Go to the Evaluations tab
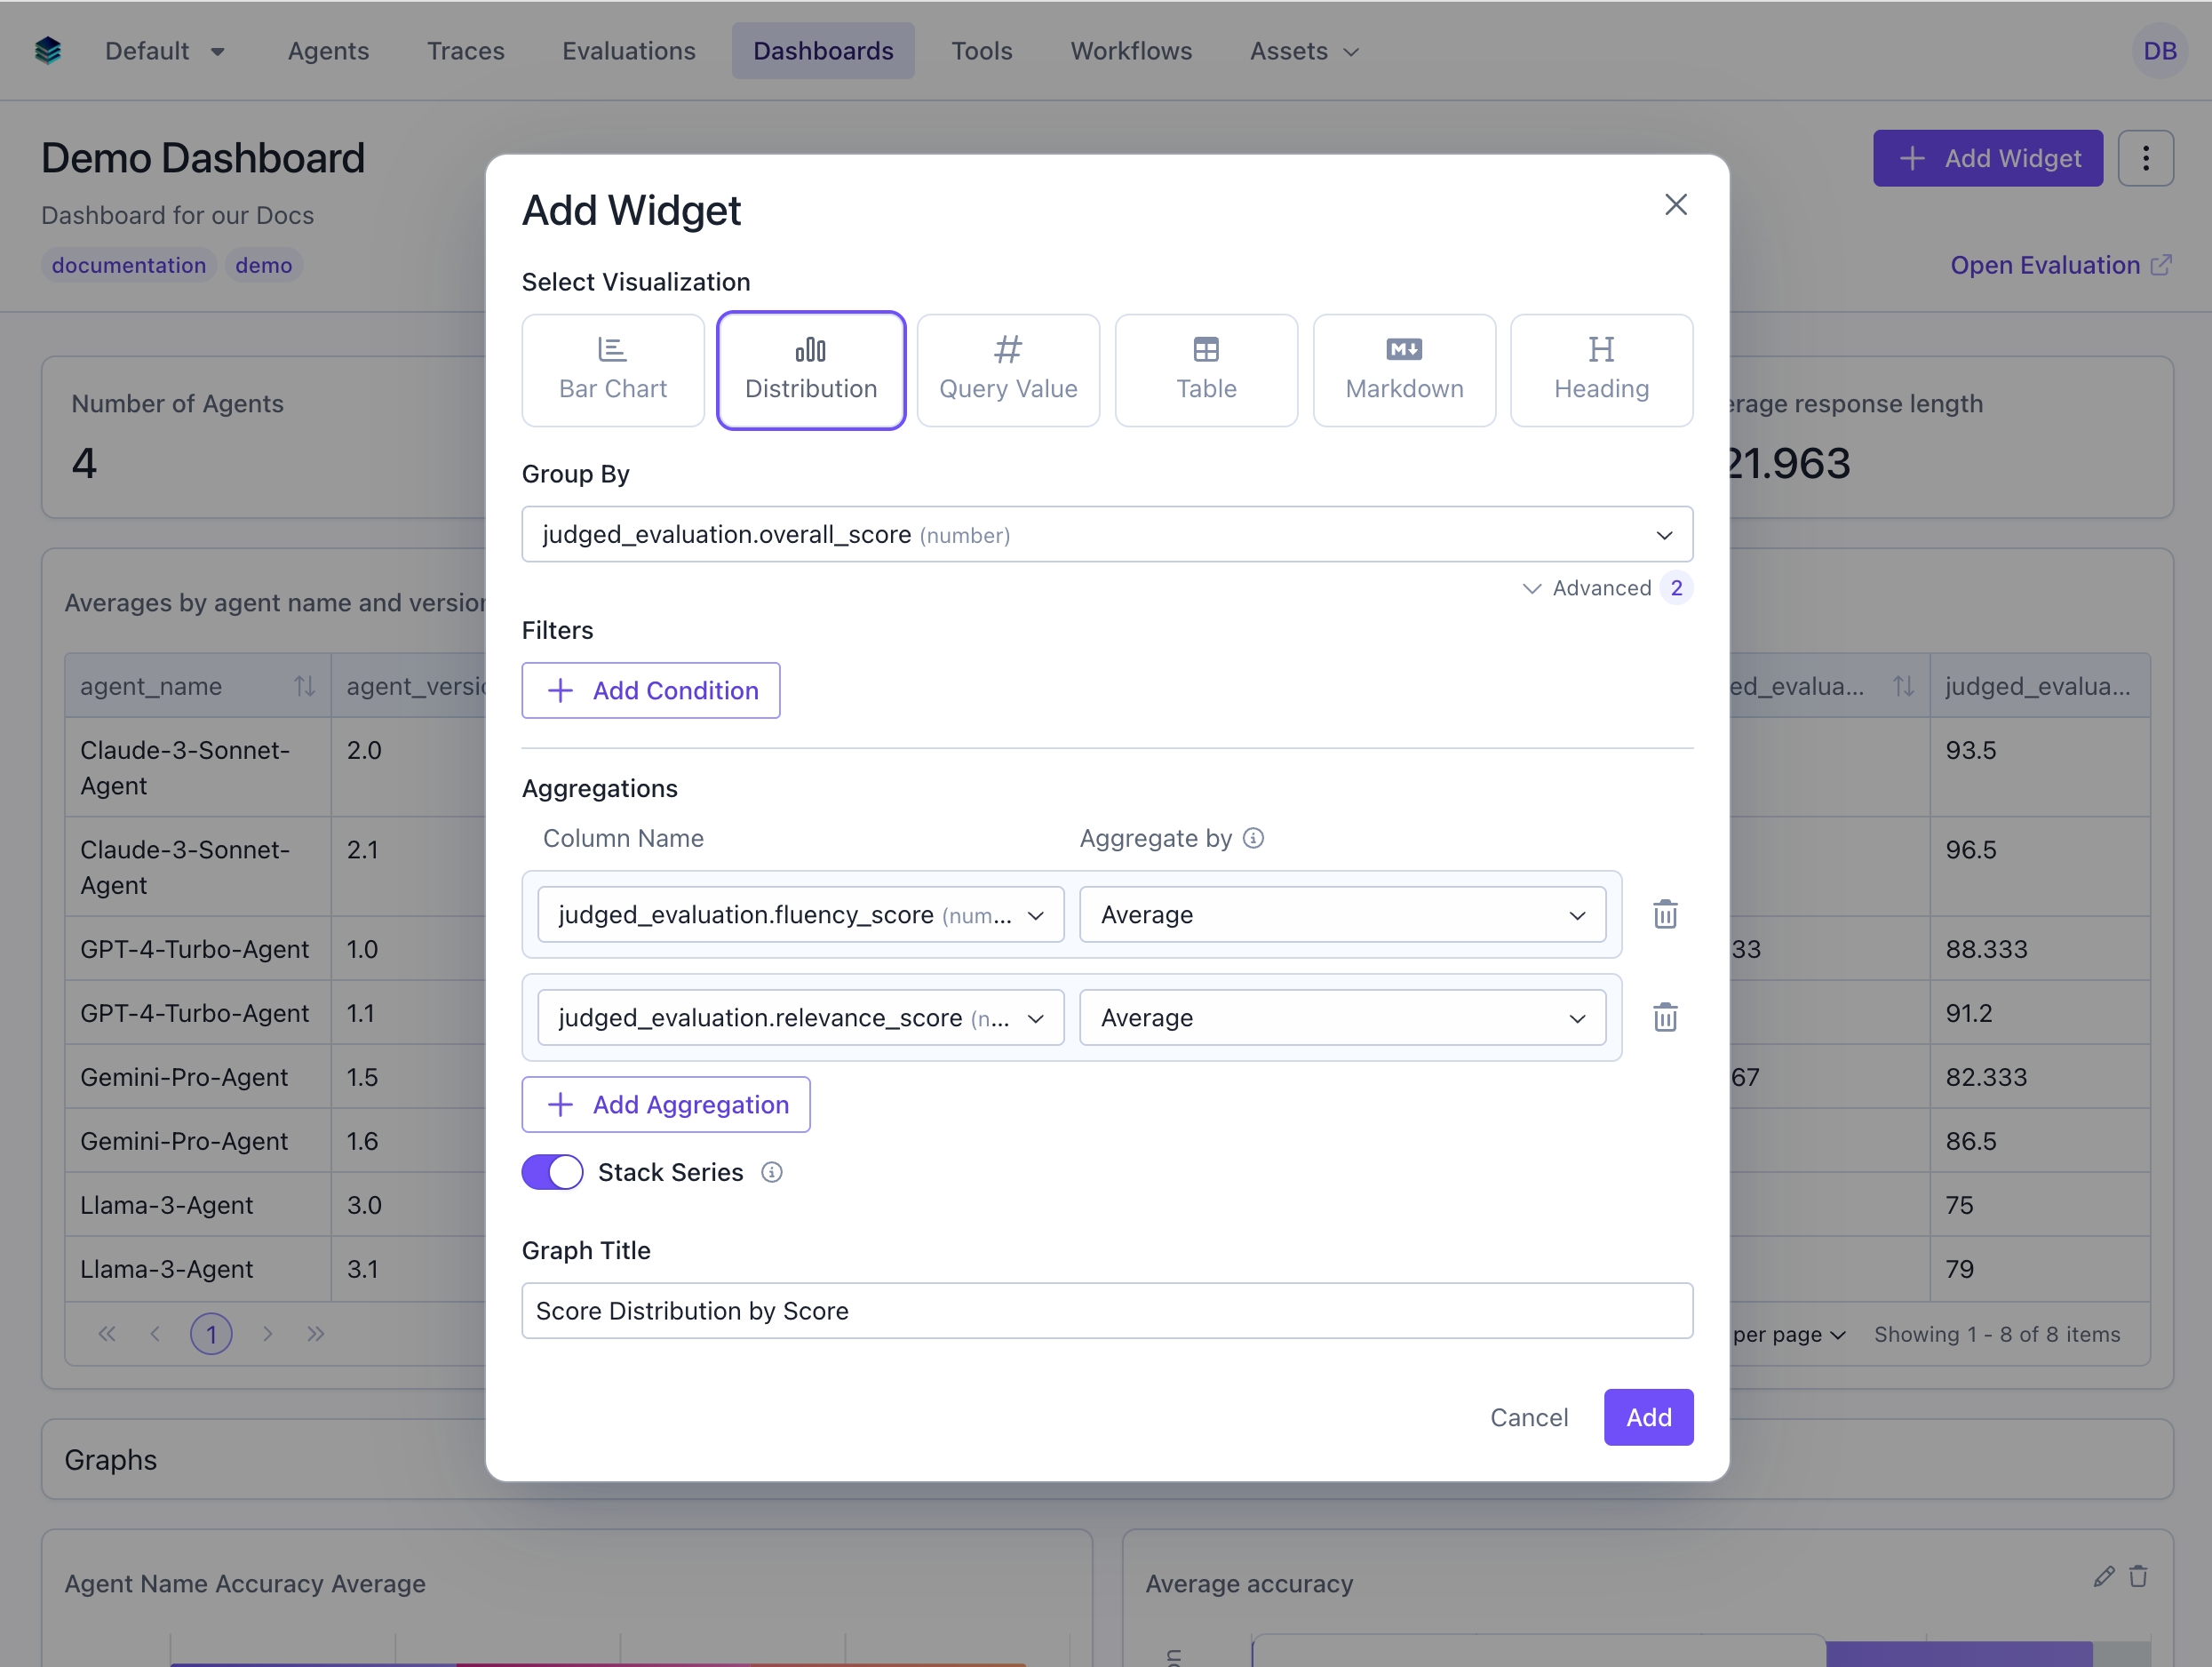2212x1667 pixels. click(x=628, y=51)
